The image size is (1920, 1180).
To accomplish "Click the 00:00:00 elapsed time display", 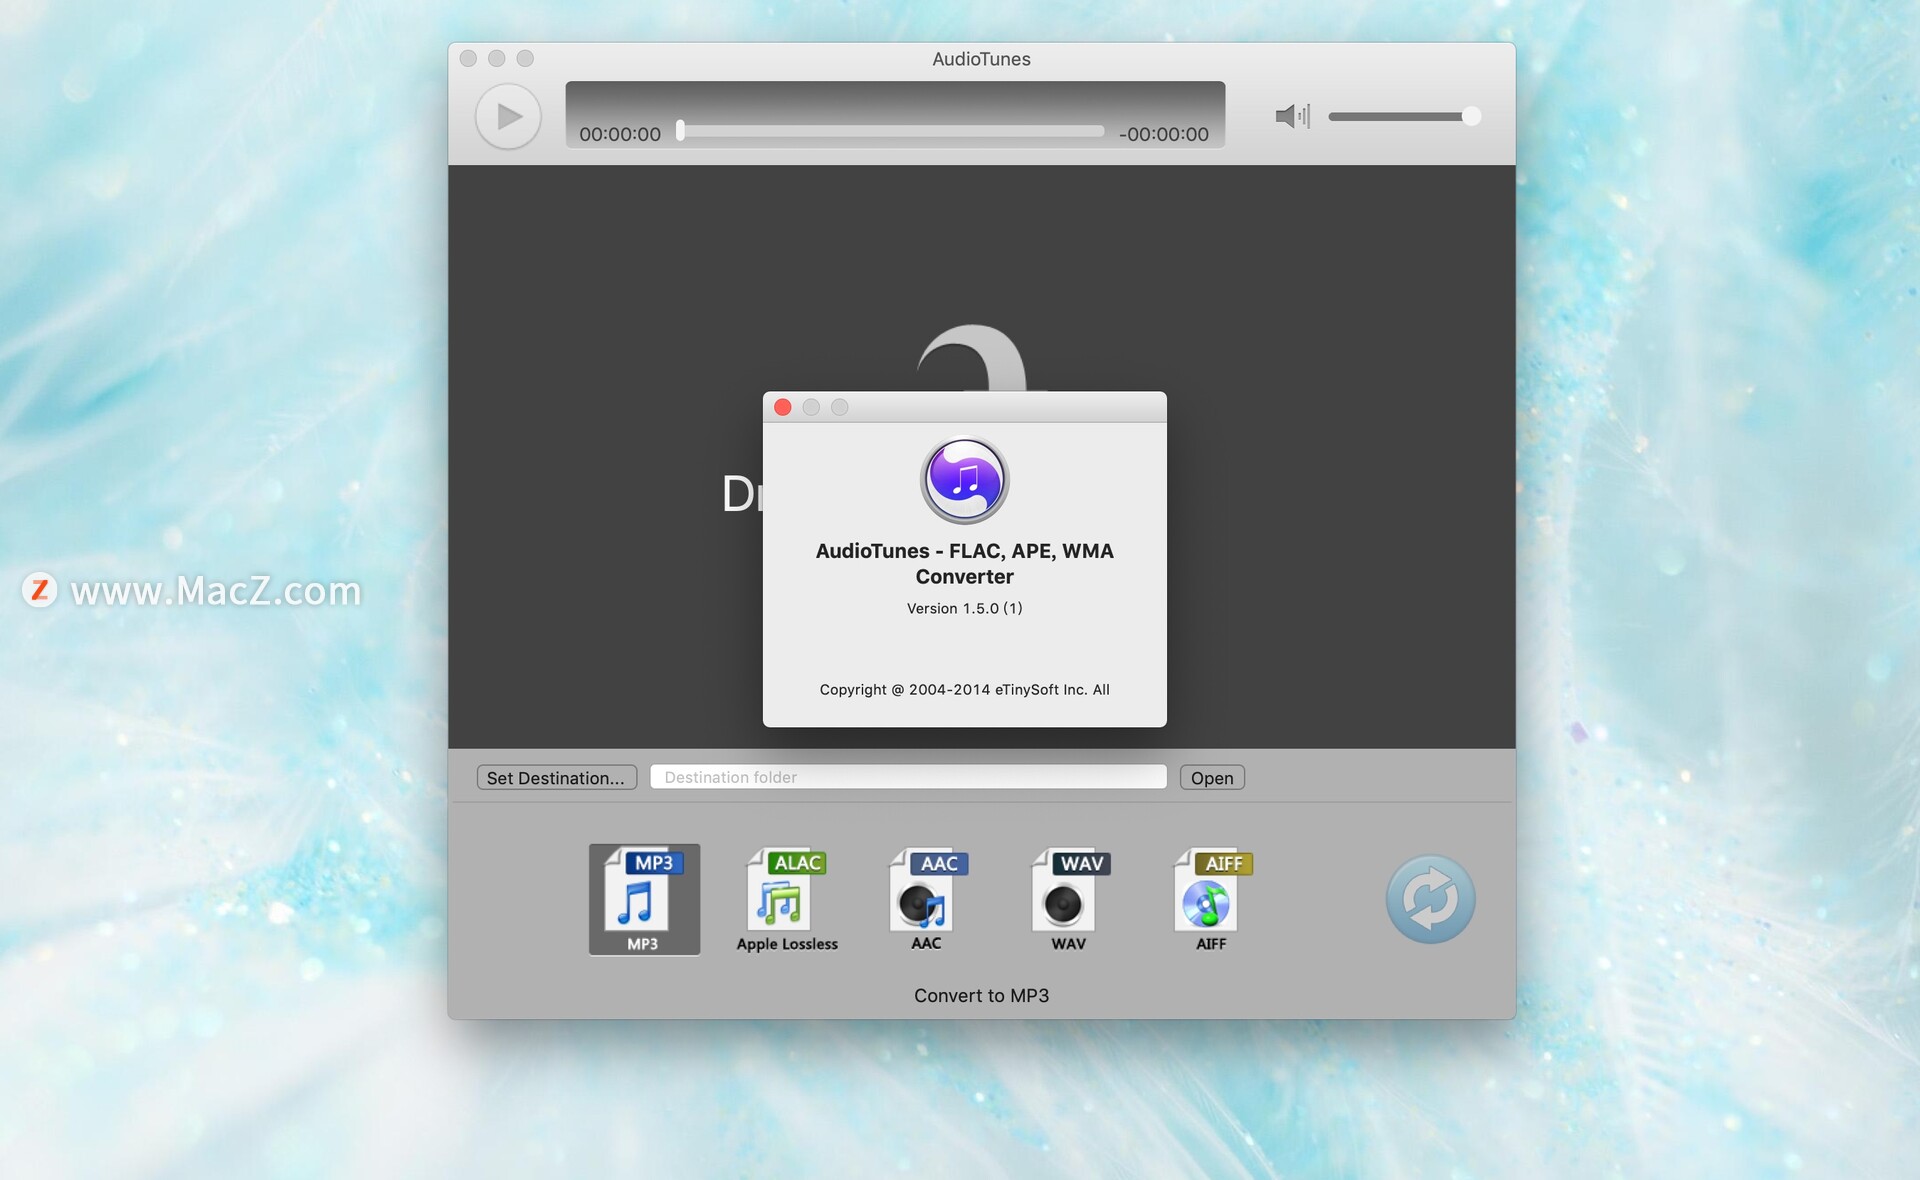I will tap(620, 132).
